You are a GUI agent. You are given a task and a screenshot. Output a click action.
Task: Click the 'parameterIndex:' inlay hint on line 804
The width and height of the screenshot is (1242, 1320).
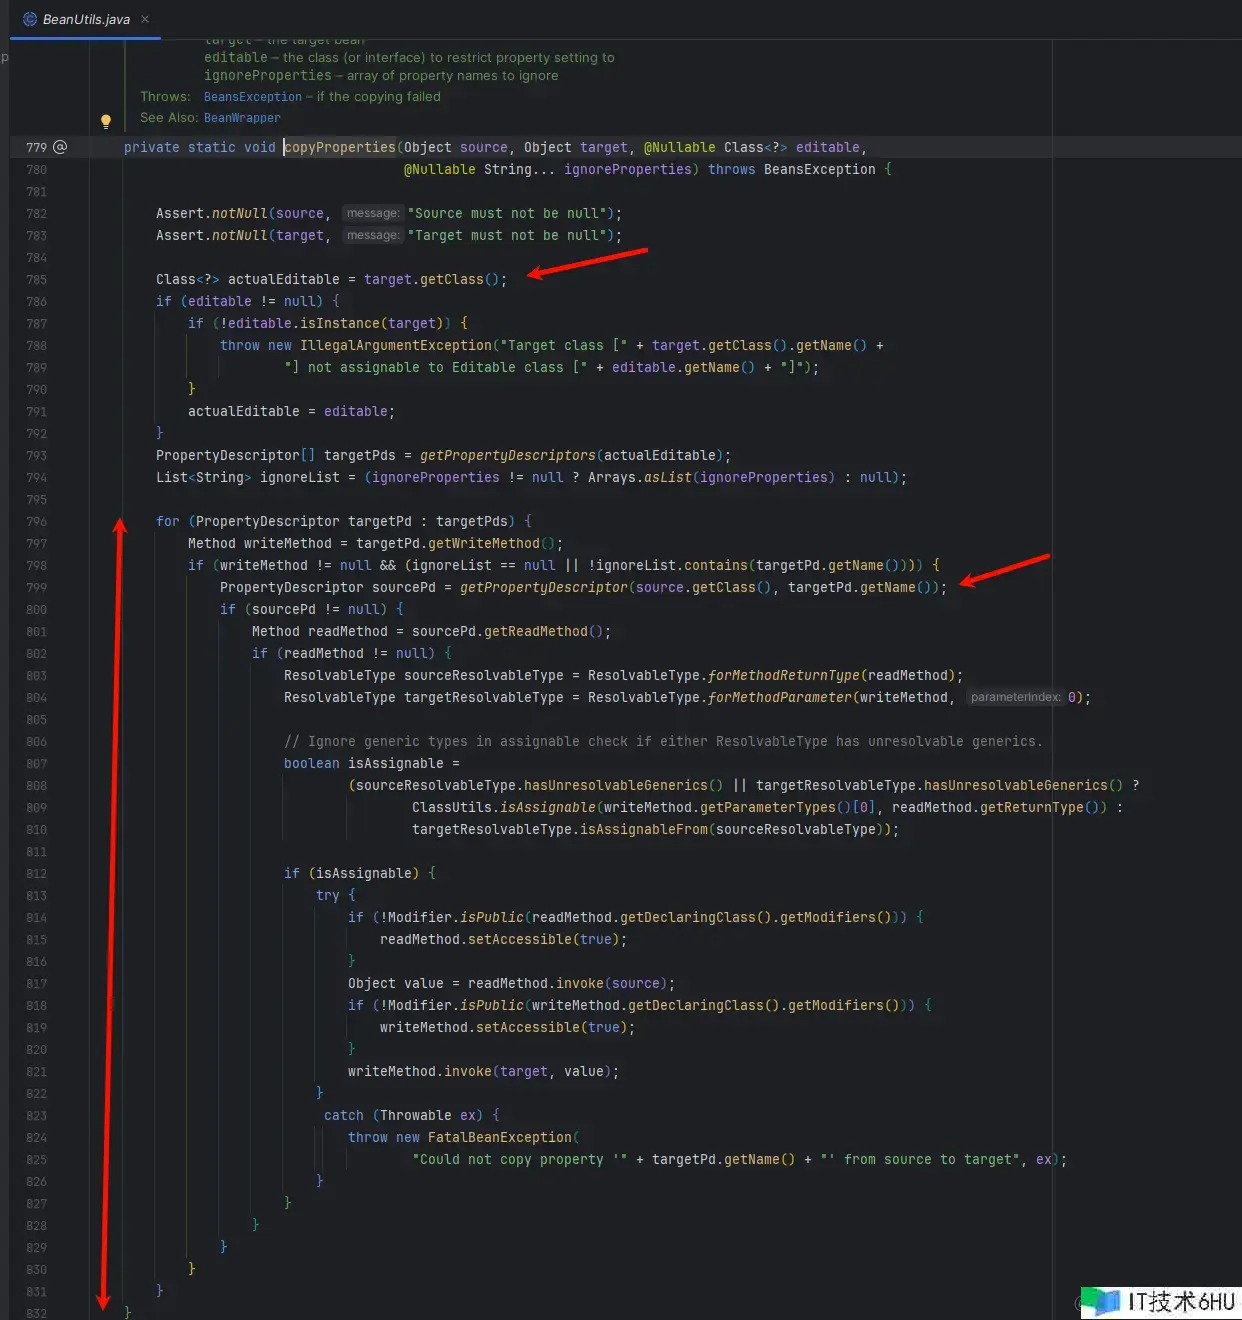[x=1014, y=697]
